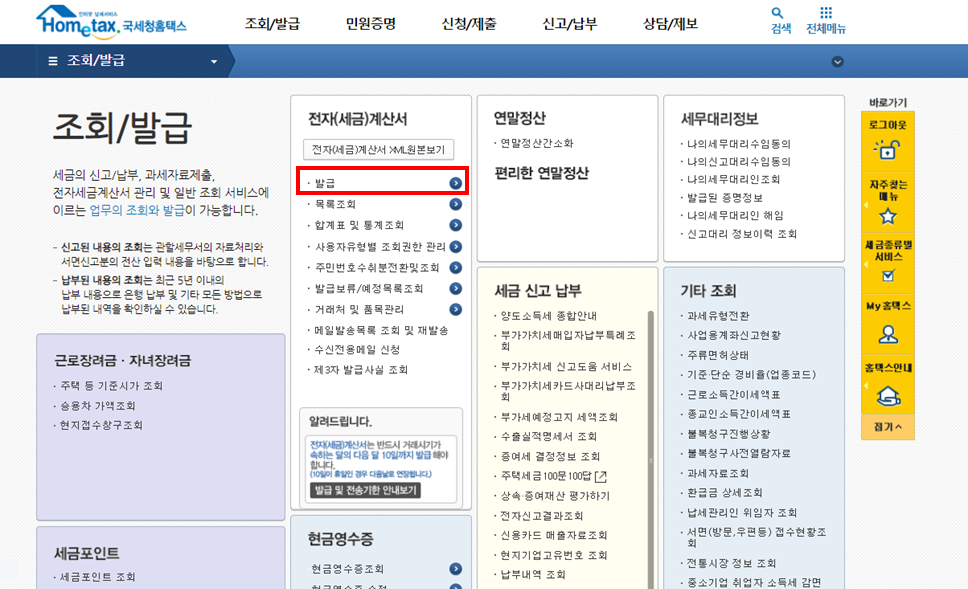Open 메일발송목록 조회 및 재발송

(382, 330)
